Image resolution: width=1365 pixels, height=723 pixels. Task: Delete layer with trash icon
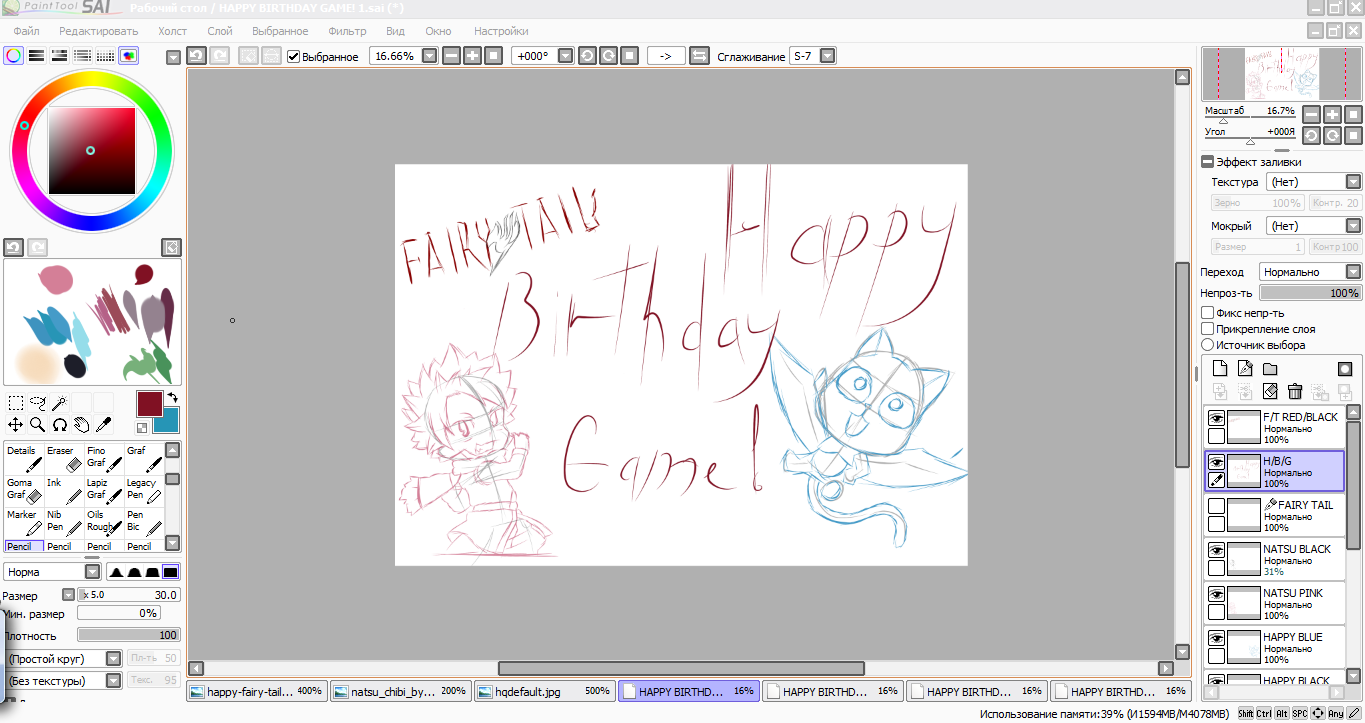coord(1295,391)
